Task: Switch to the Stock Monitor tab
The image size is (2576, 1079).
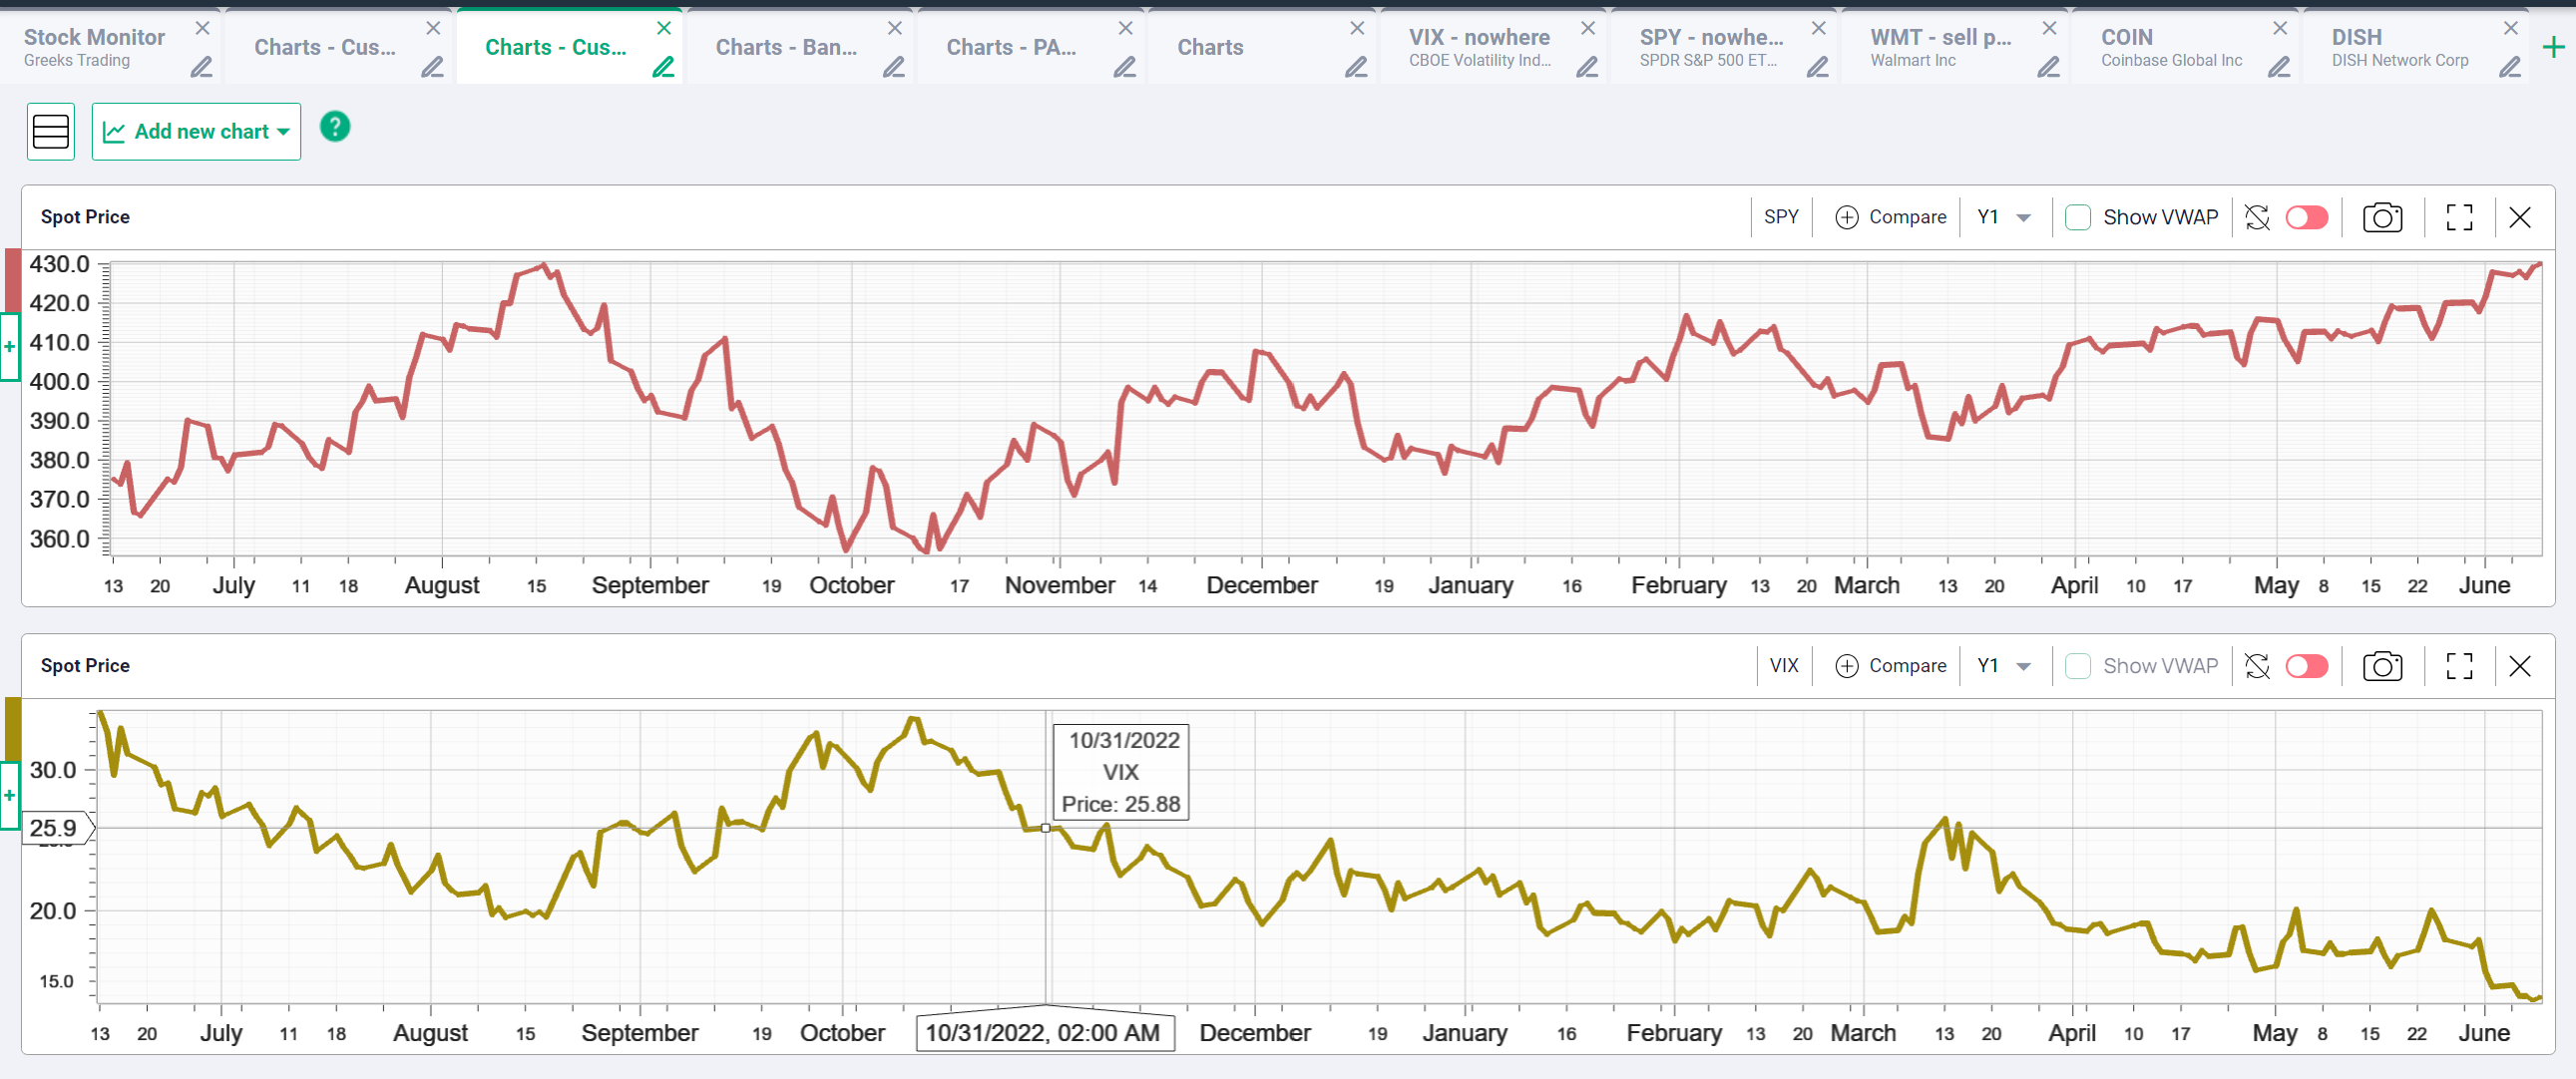Action: [x=94, y=47]
